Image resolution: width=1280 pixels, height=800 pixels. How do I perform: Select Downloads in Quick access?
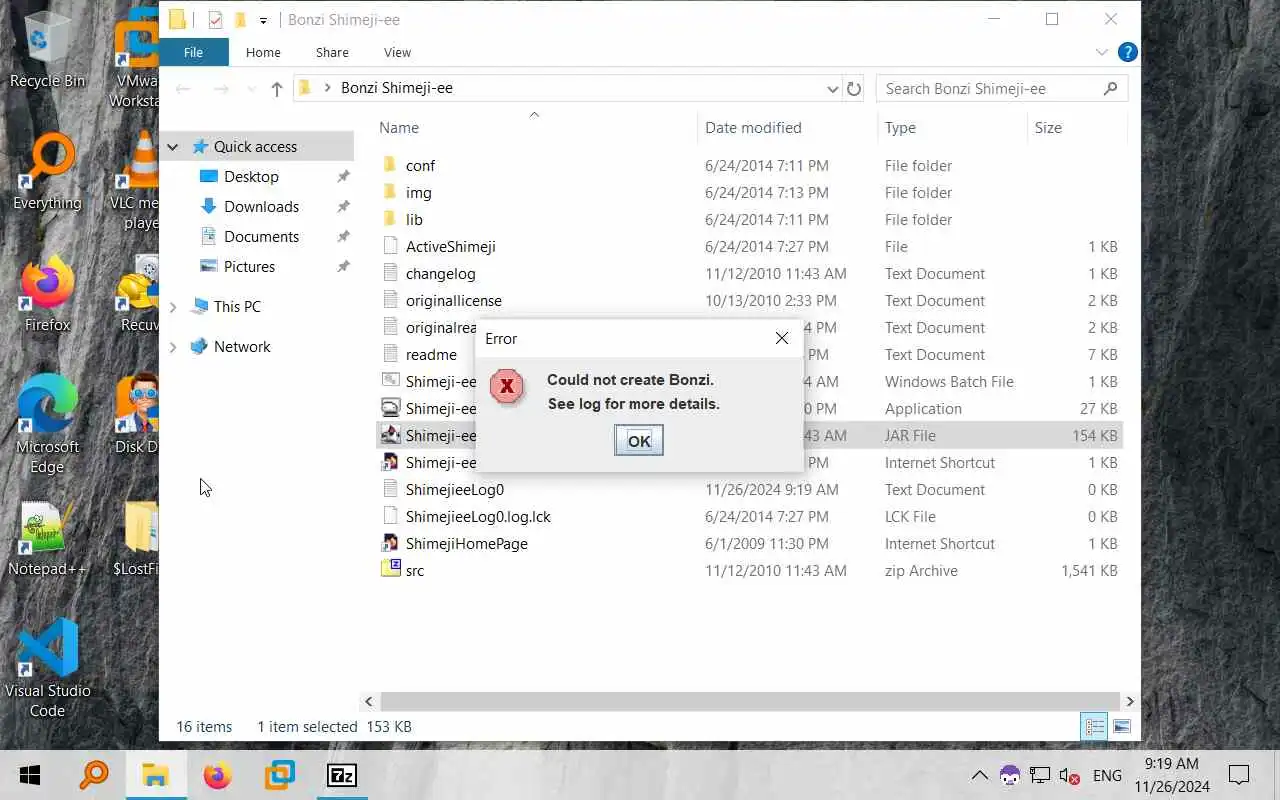click(261, 206)
